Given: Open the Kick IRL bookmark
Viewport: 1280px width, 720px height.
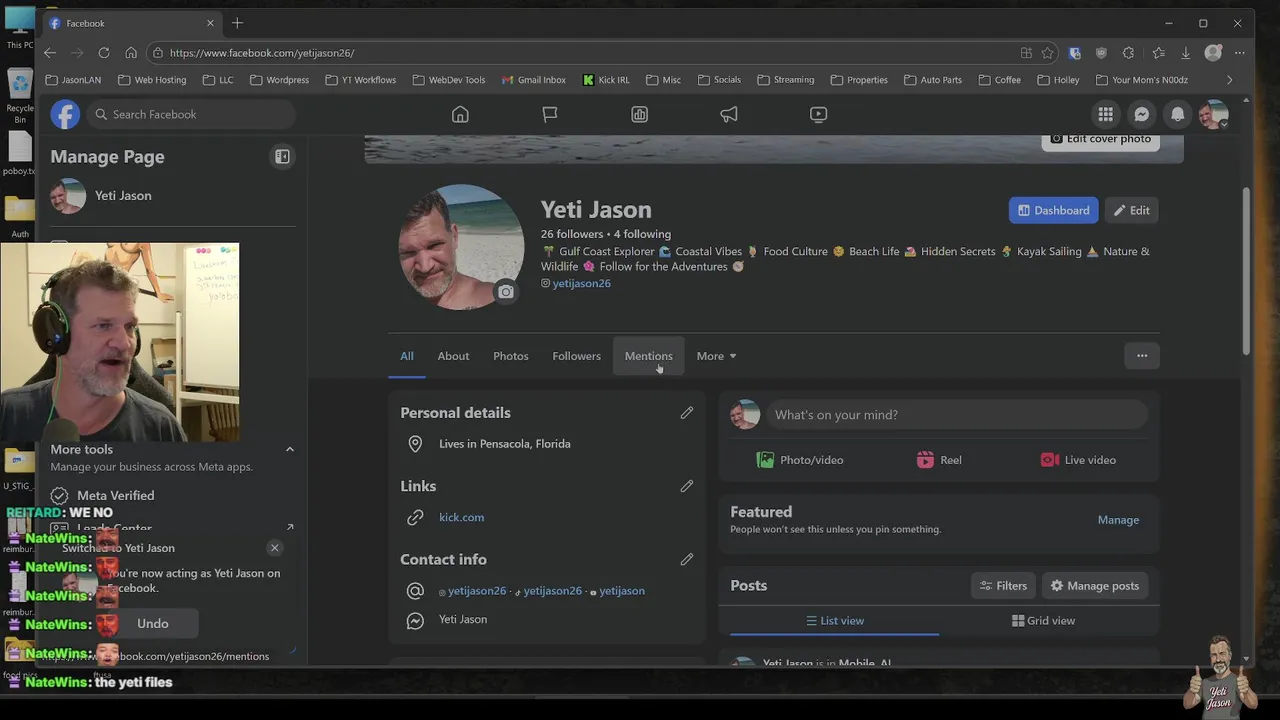Looking at the screenshot, I should 604,80.
